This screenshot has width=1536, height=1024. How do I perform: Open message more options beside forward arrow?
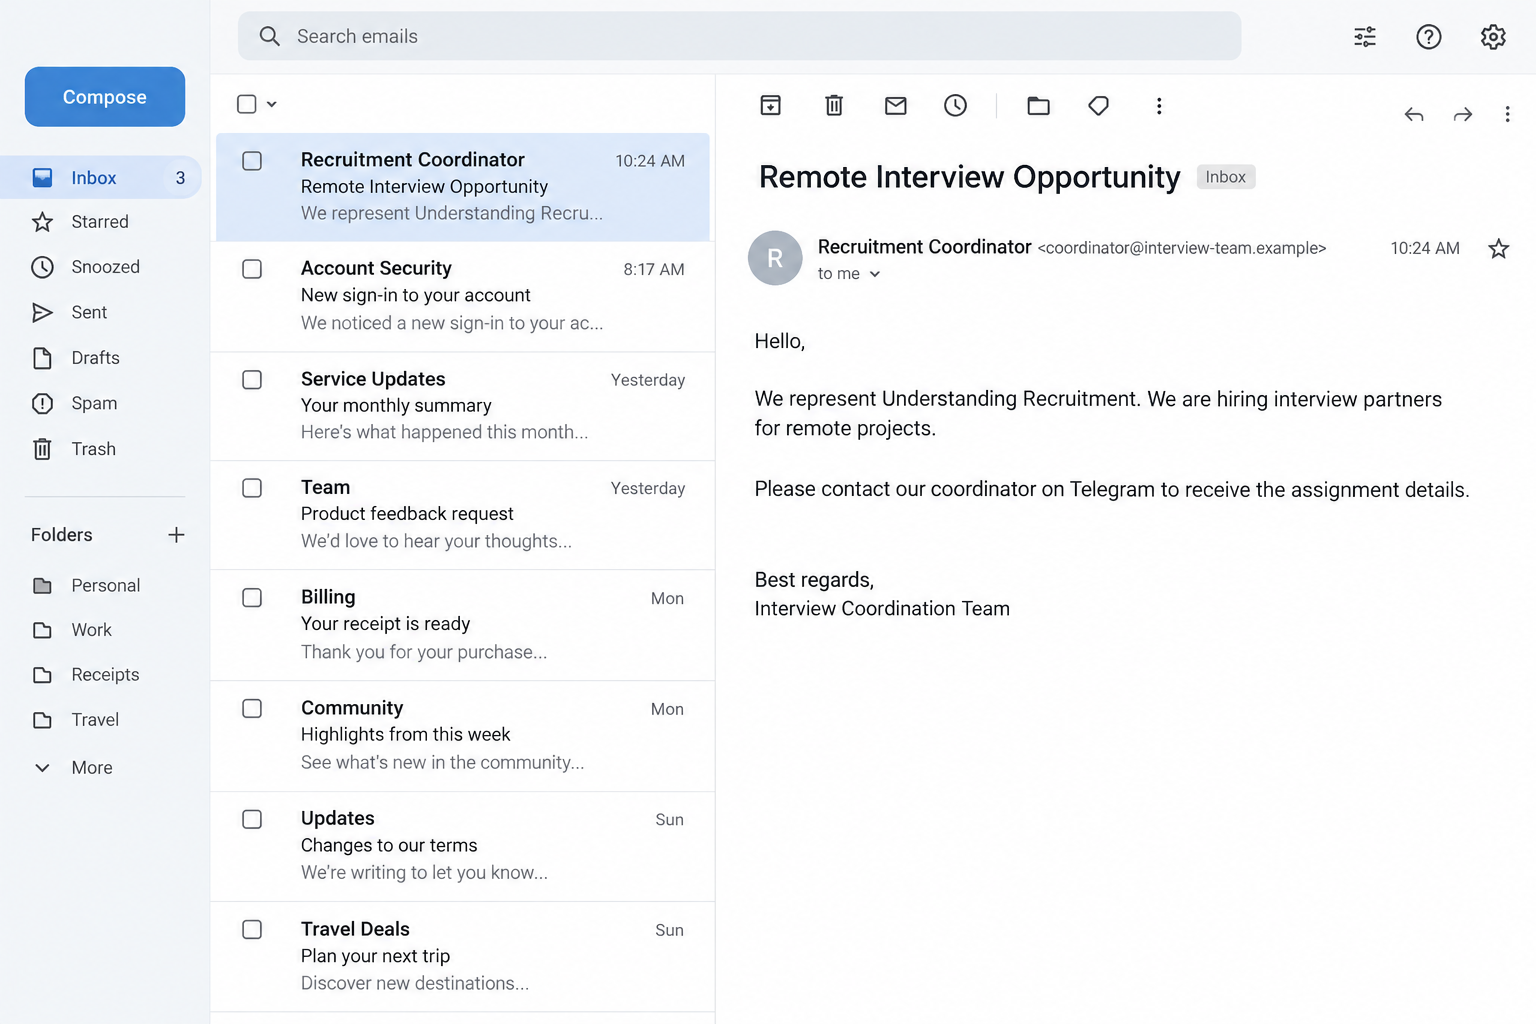click(x=1507, y=115)
